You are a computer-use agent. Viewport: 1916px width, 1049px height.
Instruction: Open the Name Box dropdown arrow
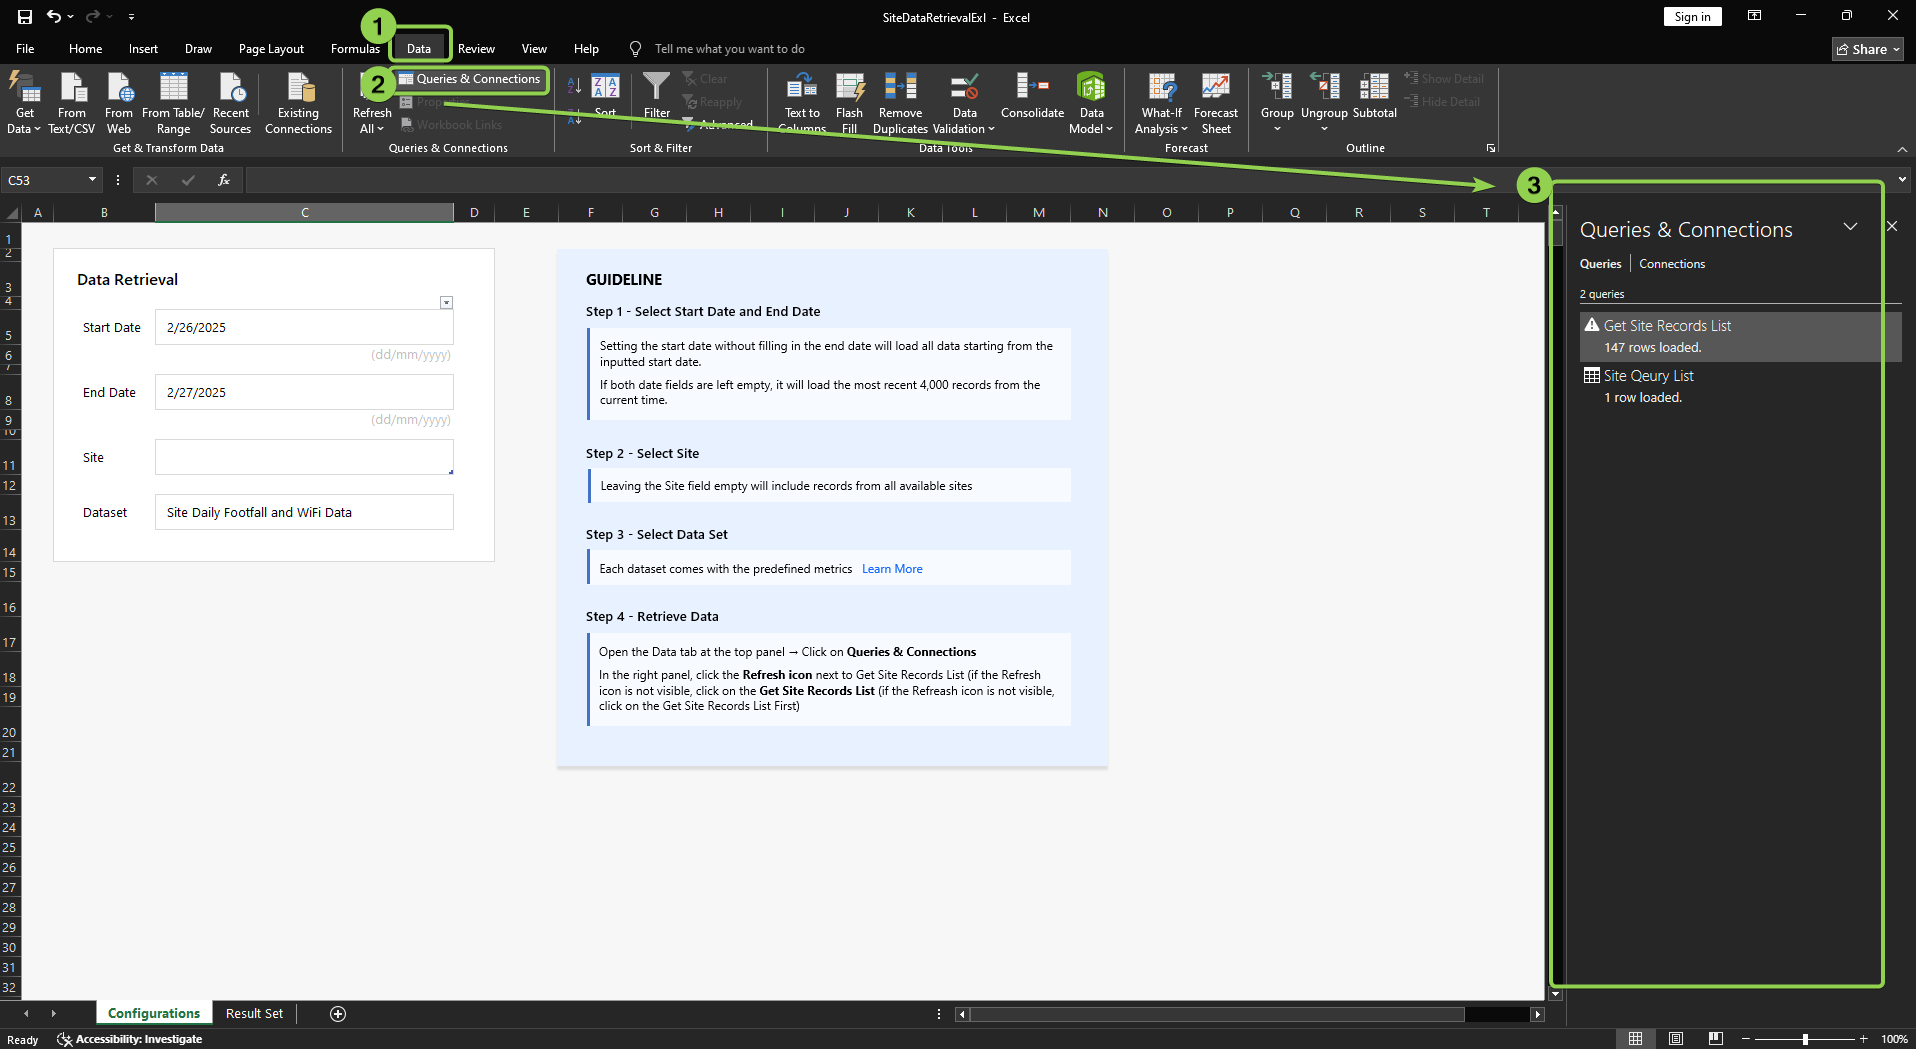click(92, 180)
